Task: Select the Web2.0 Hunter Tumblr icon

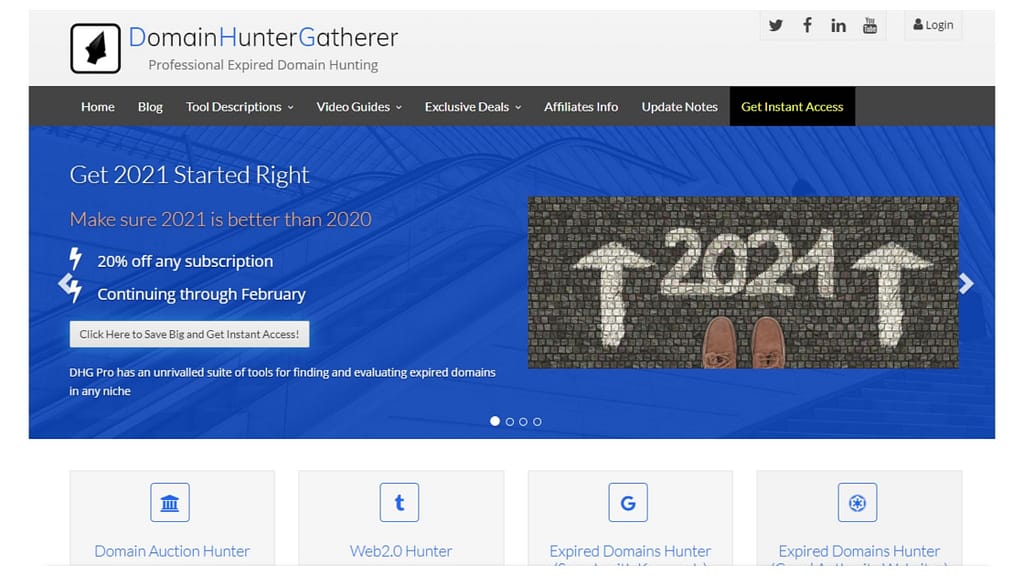Action: [399, 503]
